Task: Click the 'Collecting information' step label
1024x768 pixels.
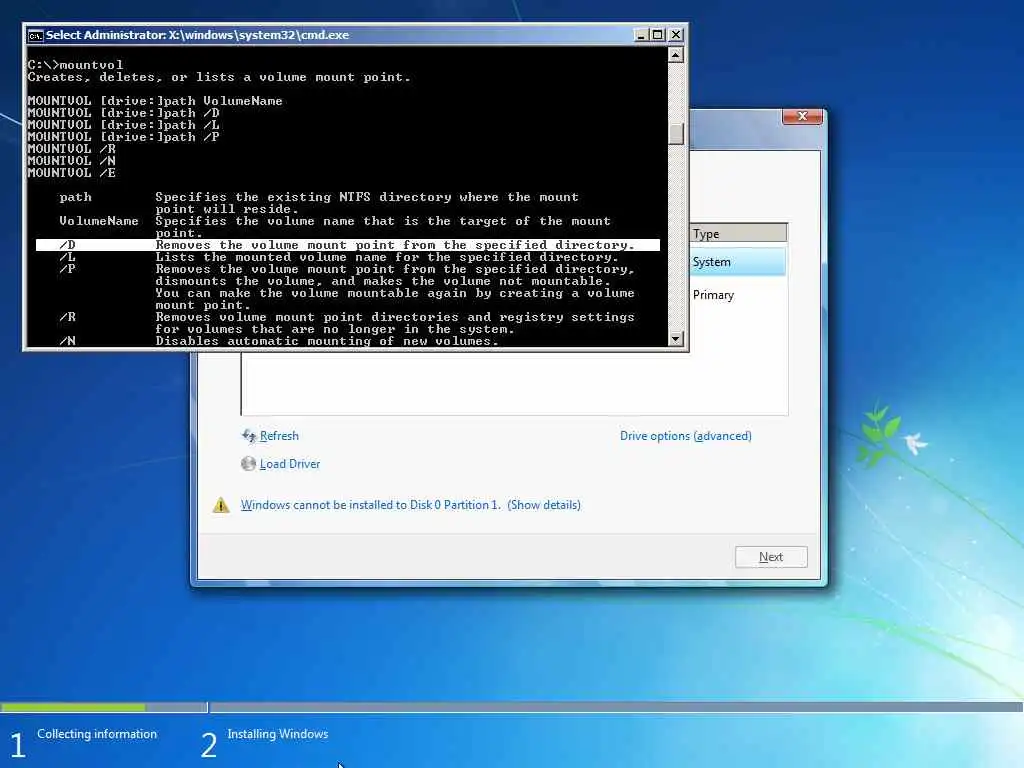Action: (x=97, y=734)
